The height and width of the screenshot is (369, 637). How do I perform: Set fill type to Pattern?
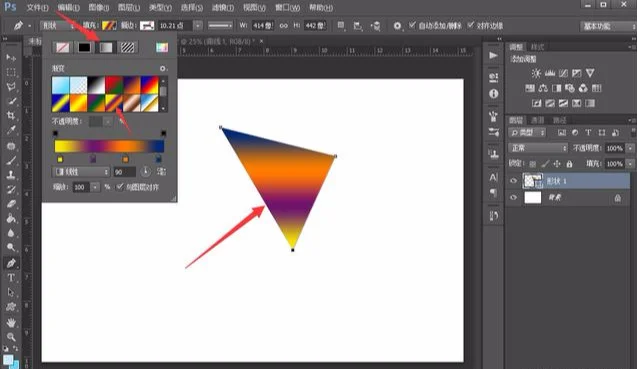tap(127, 48)
